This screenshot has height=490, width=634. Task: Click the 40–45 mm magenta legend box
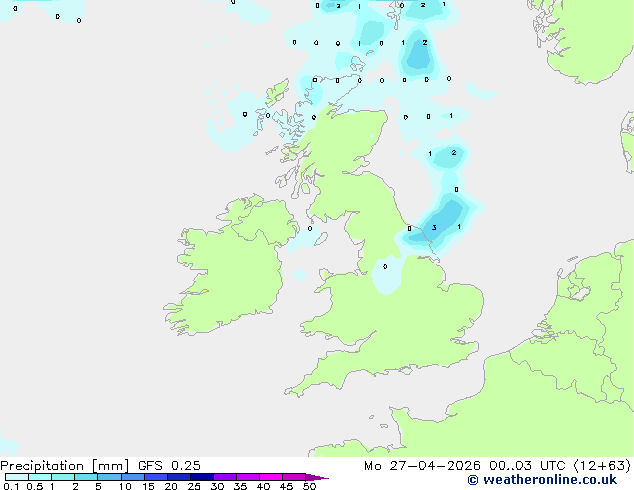pos(271,477)
